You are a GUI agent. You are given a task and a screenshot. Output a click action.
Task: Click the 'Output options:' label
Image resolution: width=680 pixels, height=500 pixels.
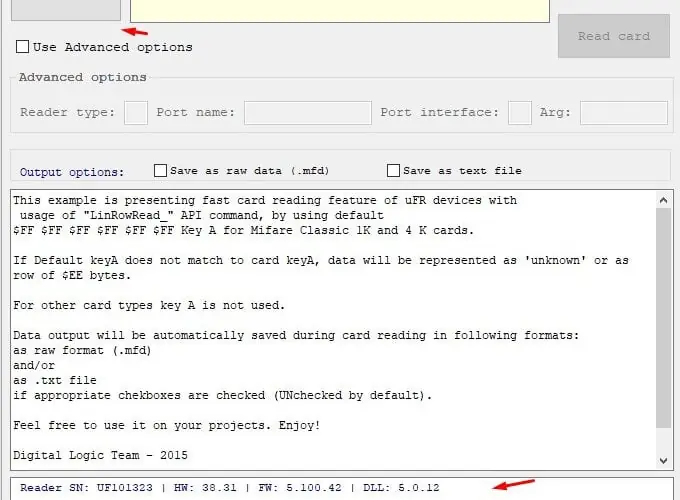(x=72, y=172)
